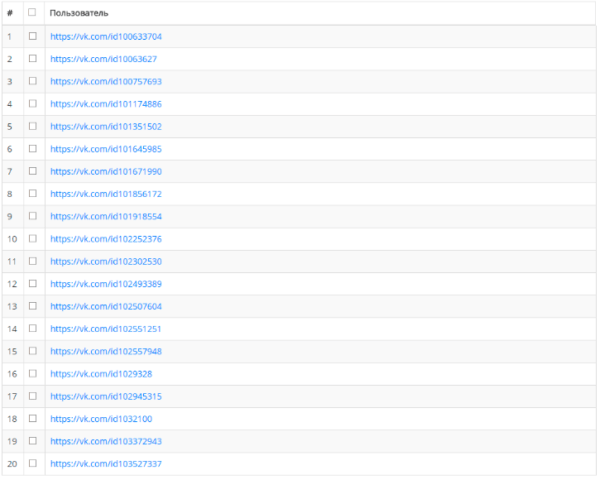Open link https://vk.com/id102557948
Viewport: 600px width, 480px height.
(x=106, y=351)
